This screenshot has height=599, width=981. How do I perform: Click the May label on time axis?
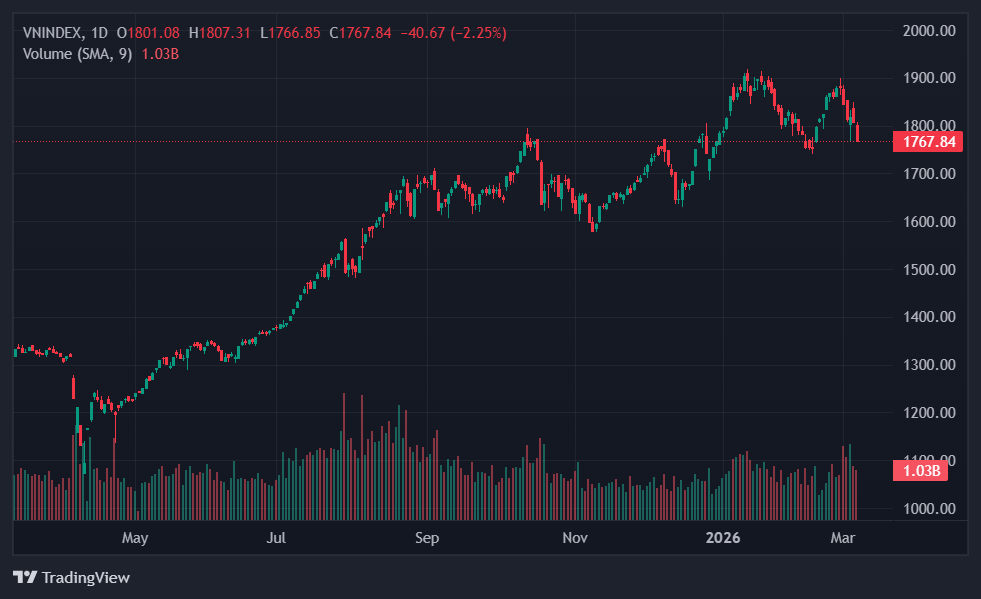click(x=134, y=538)
